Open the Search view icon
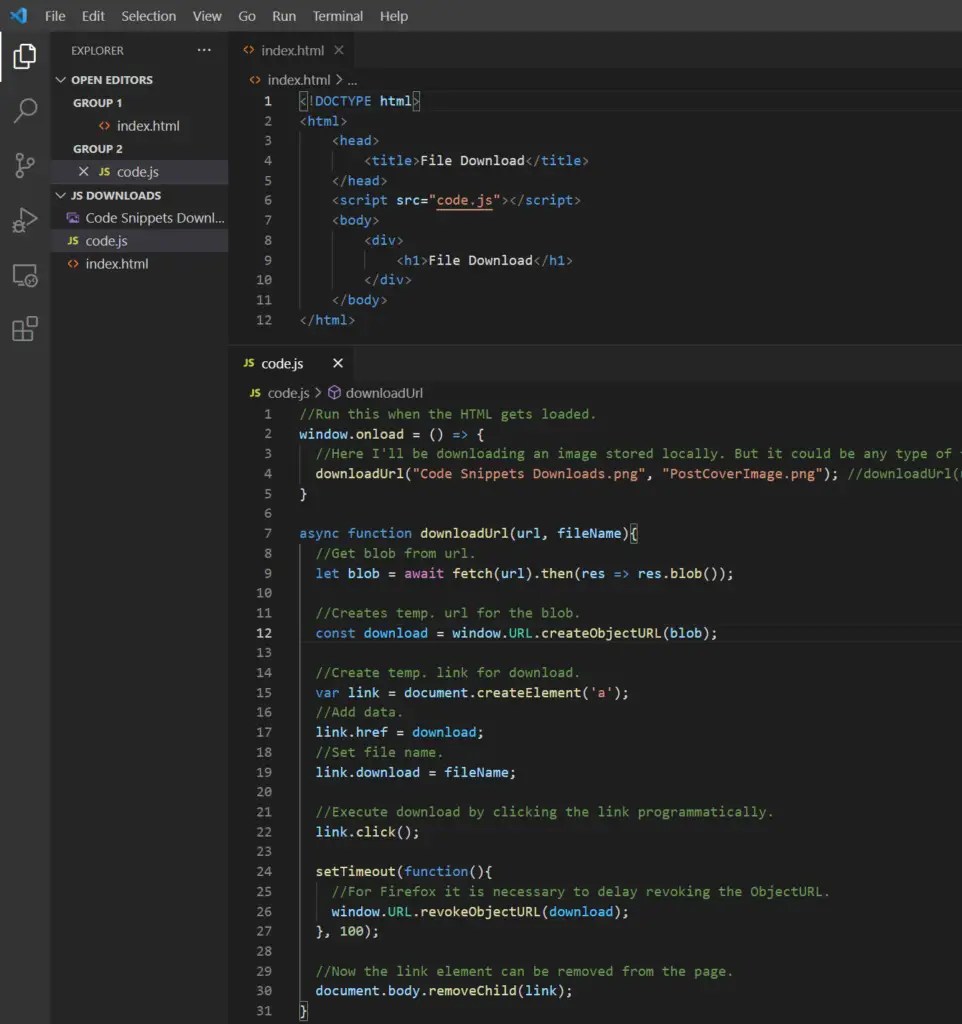This screenshot has width=962, height=1024. click(x=25, y=110)
